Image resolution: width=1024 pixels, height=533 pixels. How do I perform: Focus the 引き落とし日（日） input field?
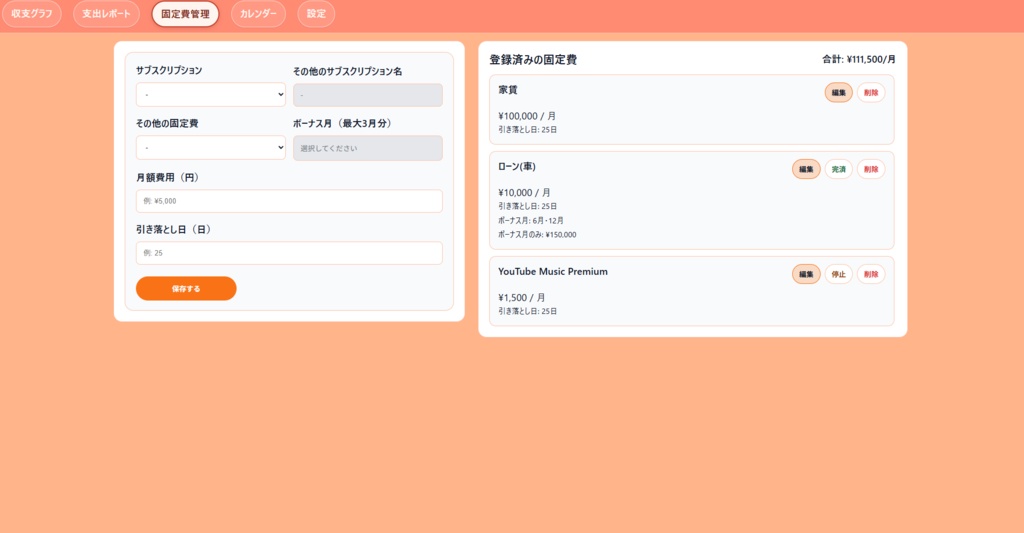289,253
